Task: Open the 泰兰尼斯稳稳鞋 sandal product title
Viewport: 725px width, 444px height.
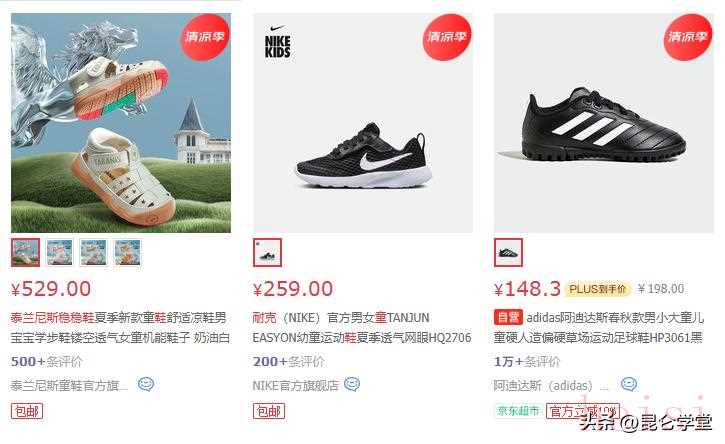Action: pos(120,327)
